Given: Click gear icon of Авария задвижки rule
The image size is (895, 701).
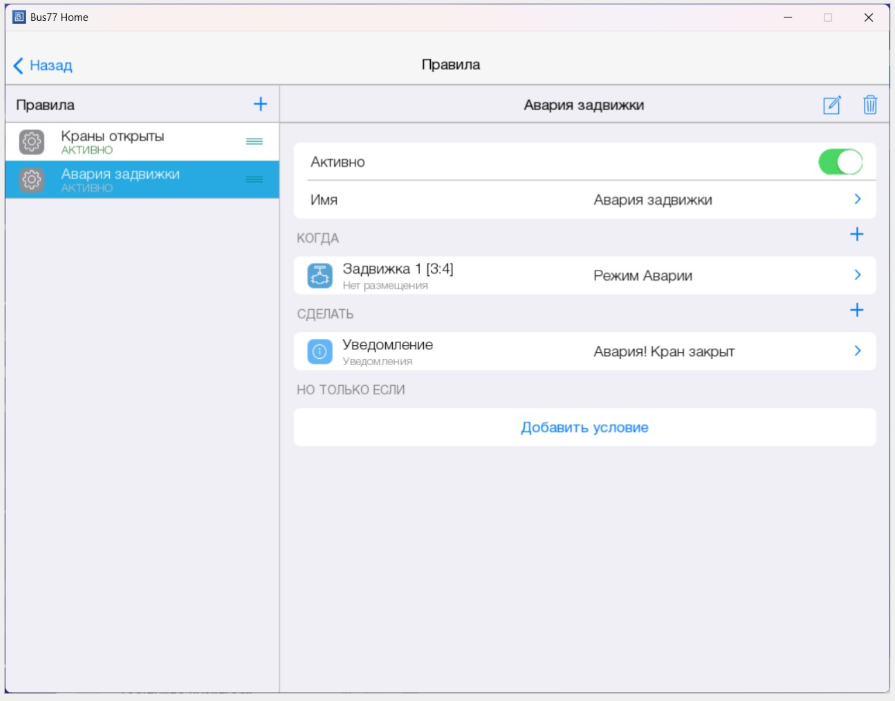Looking at the screenshot, I should point(31,180).
